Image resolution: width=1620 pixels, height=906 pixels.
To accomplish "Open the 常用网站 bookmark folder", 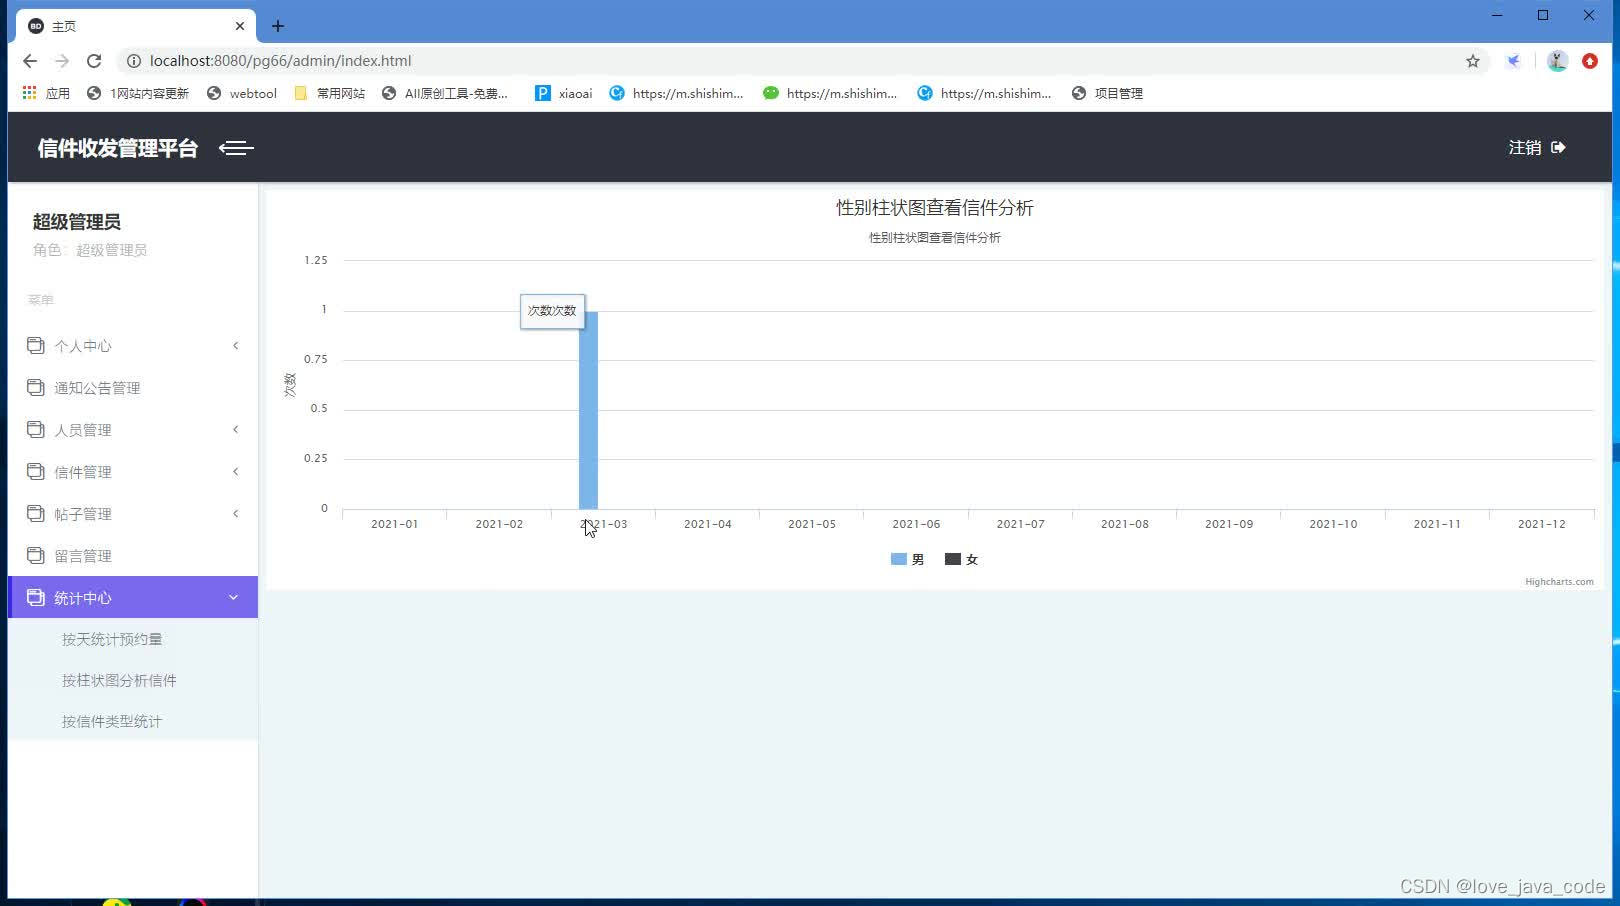I will coord(330,93).
